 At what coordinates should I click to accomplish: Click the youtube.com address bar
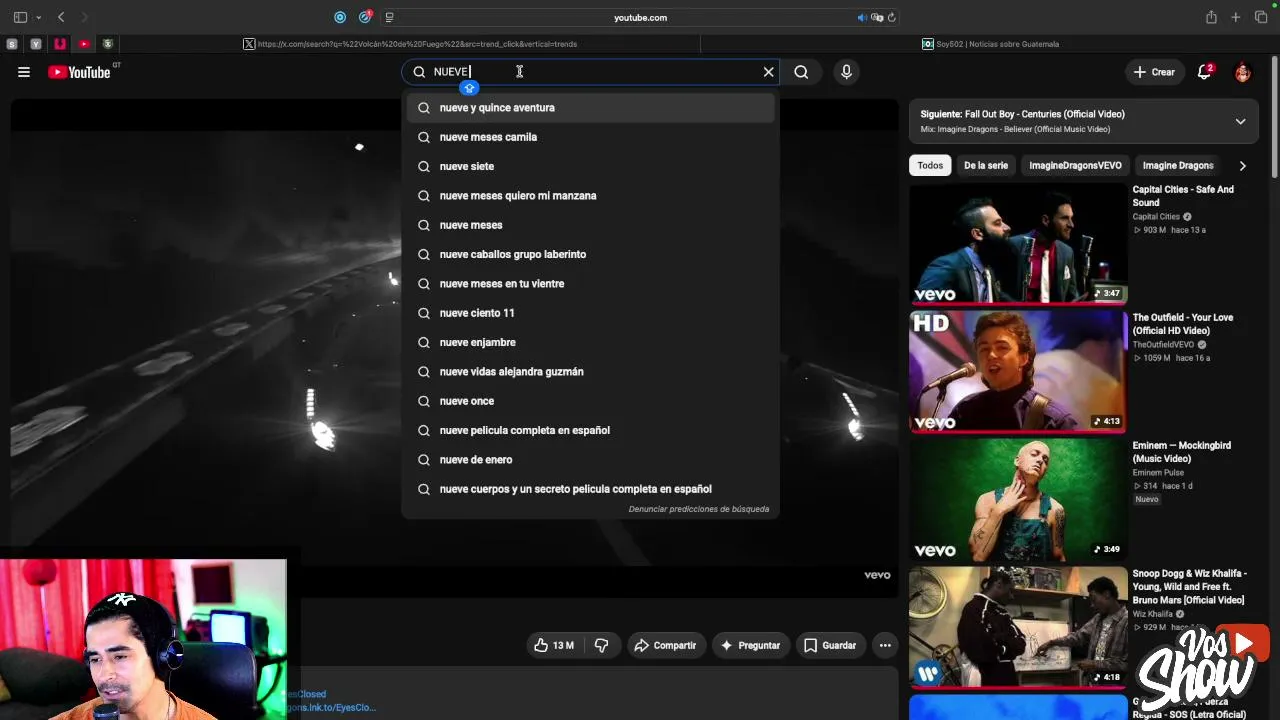click(640, 17)
